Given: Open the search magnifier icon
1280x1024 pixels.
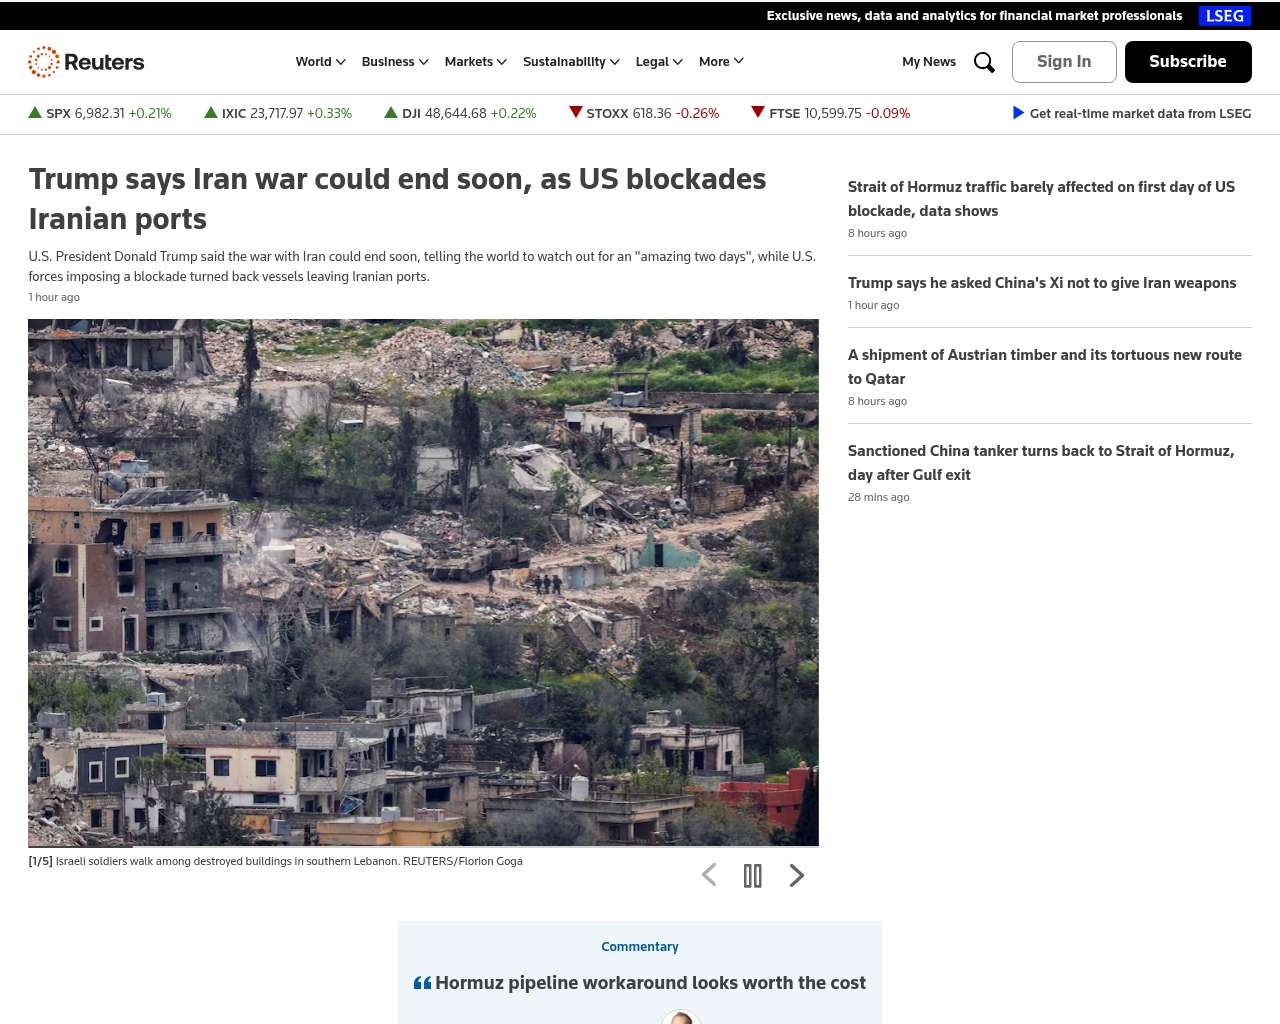Looking at the screenshot, I should click(984, 62).
